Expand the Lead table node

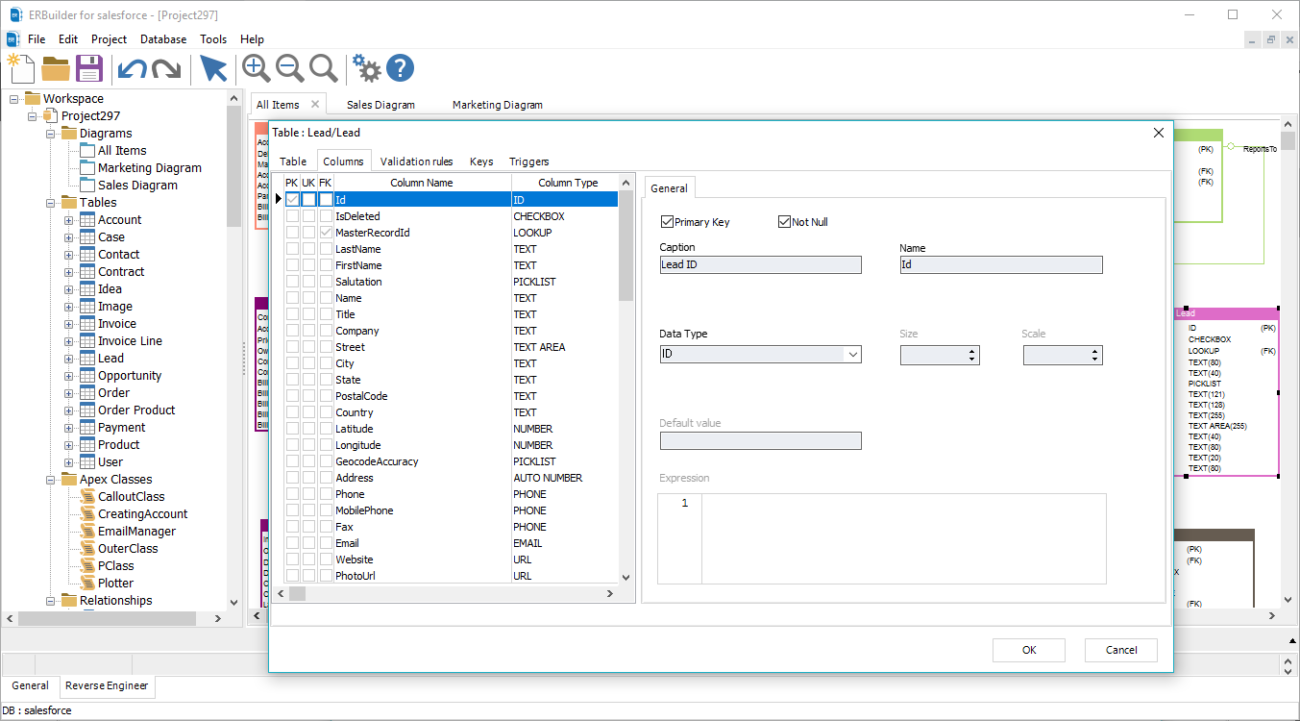[x=69, y=359]
